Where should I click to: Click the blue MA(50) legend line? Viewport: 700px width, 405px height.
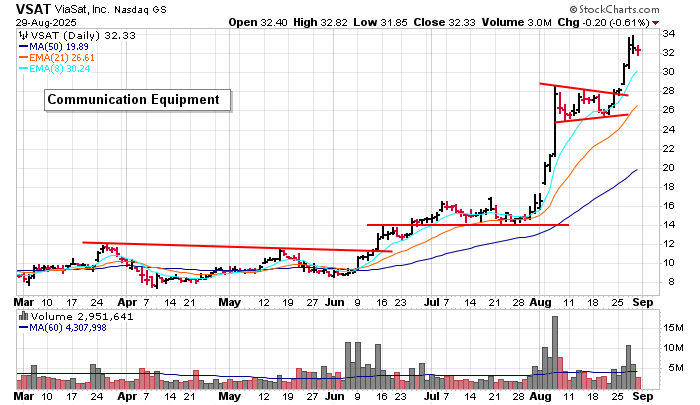[23, 47]
